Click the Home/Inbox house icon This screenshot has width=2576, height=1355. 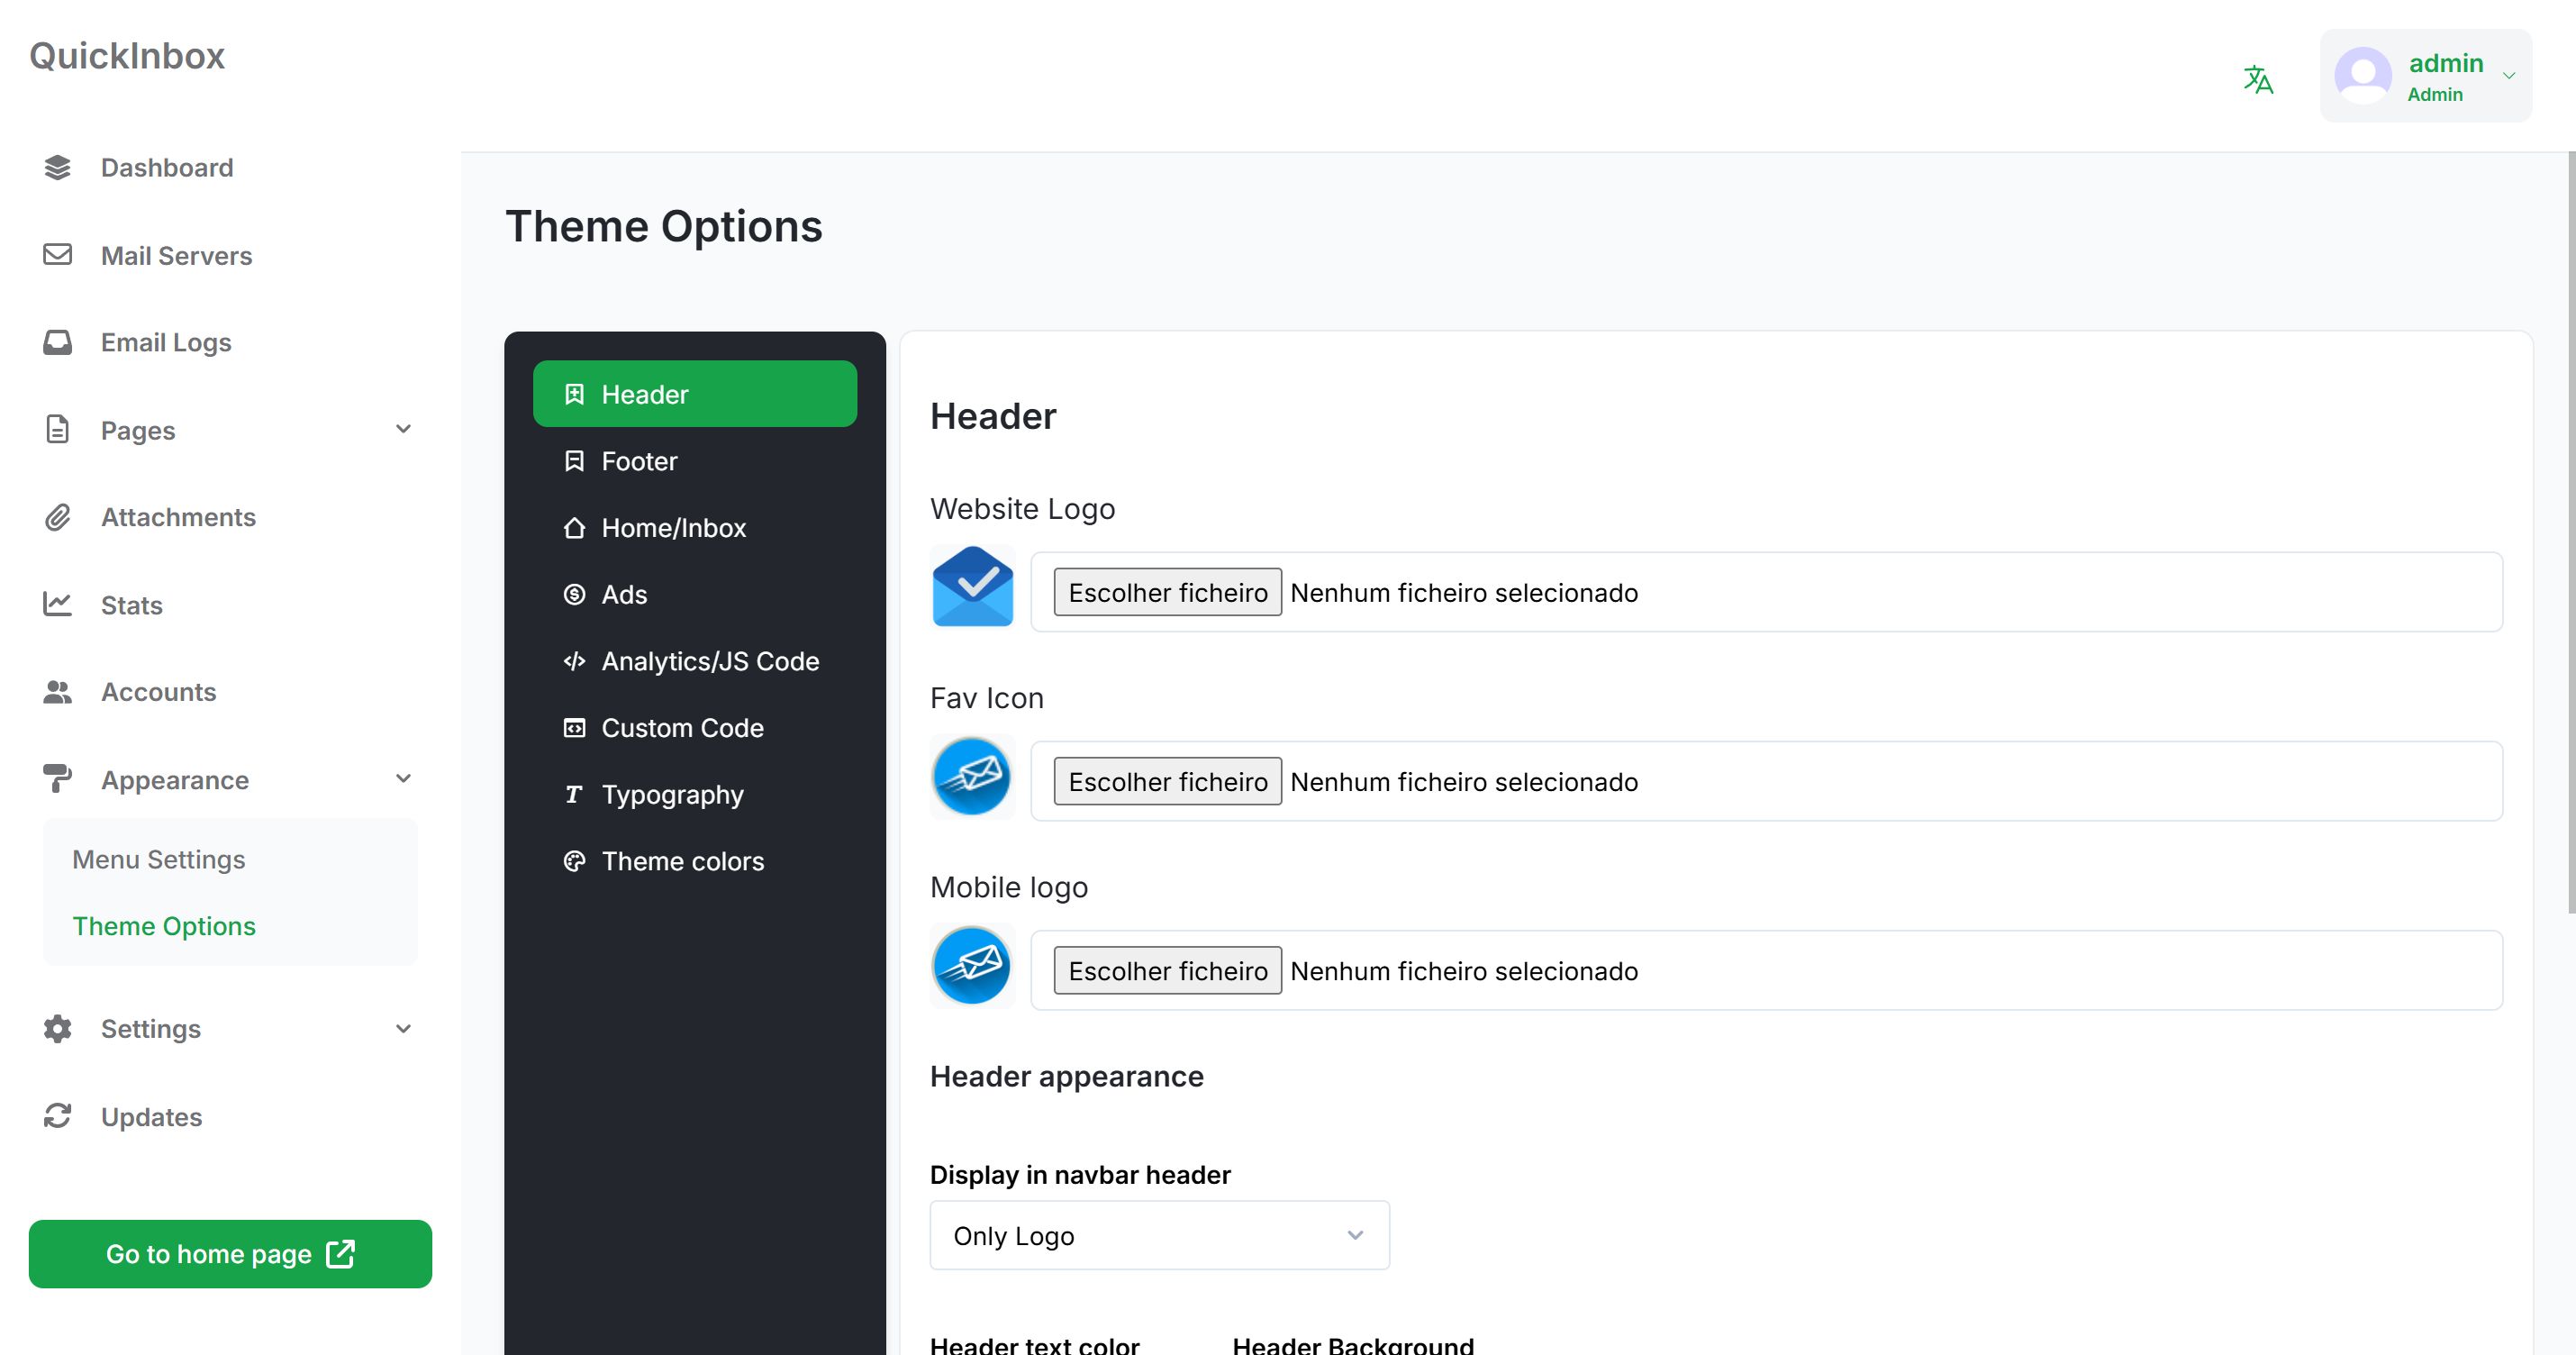tap(574, 528)
